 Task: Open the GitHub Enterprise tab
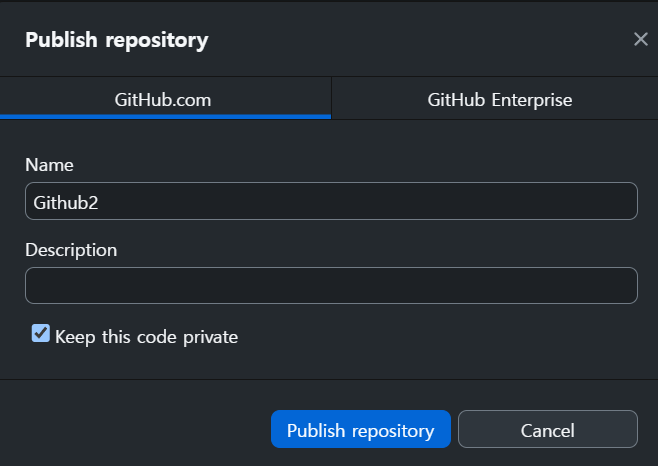[x=499, y=100]
